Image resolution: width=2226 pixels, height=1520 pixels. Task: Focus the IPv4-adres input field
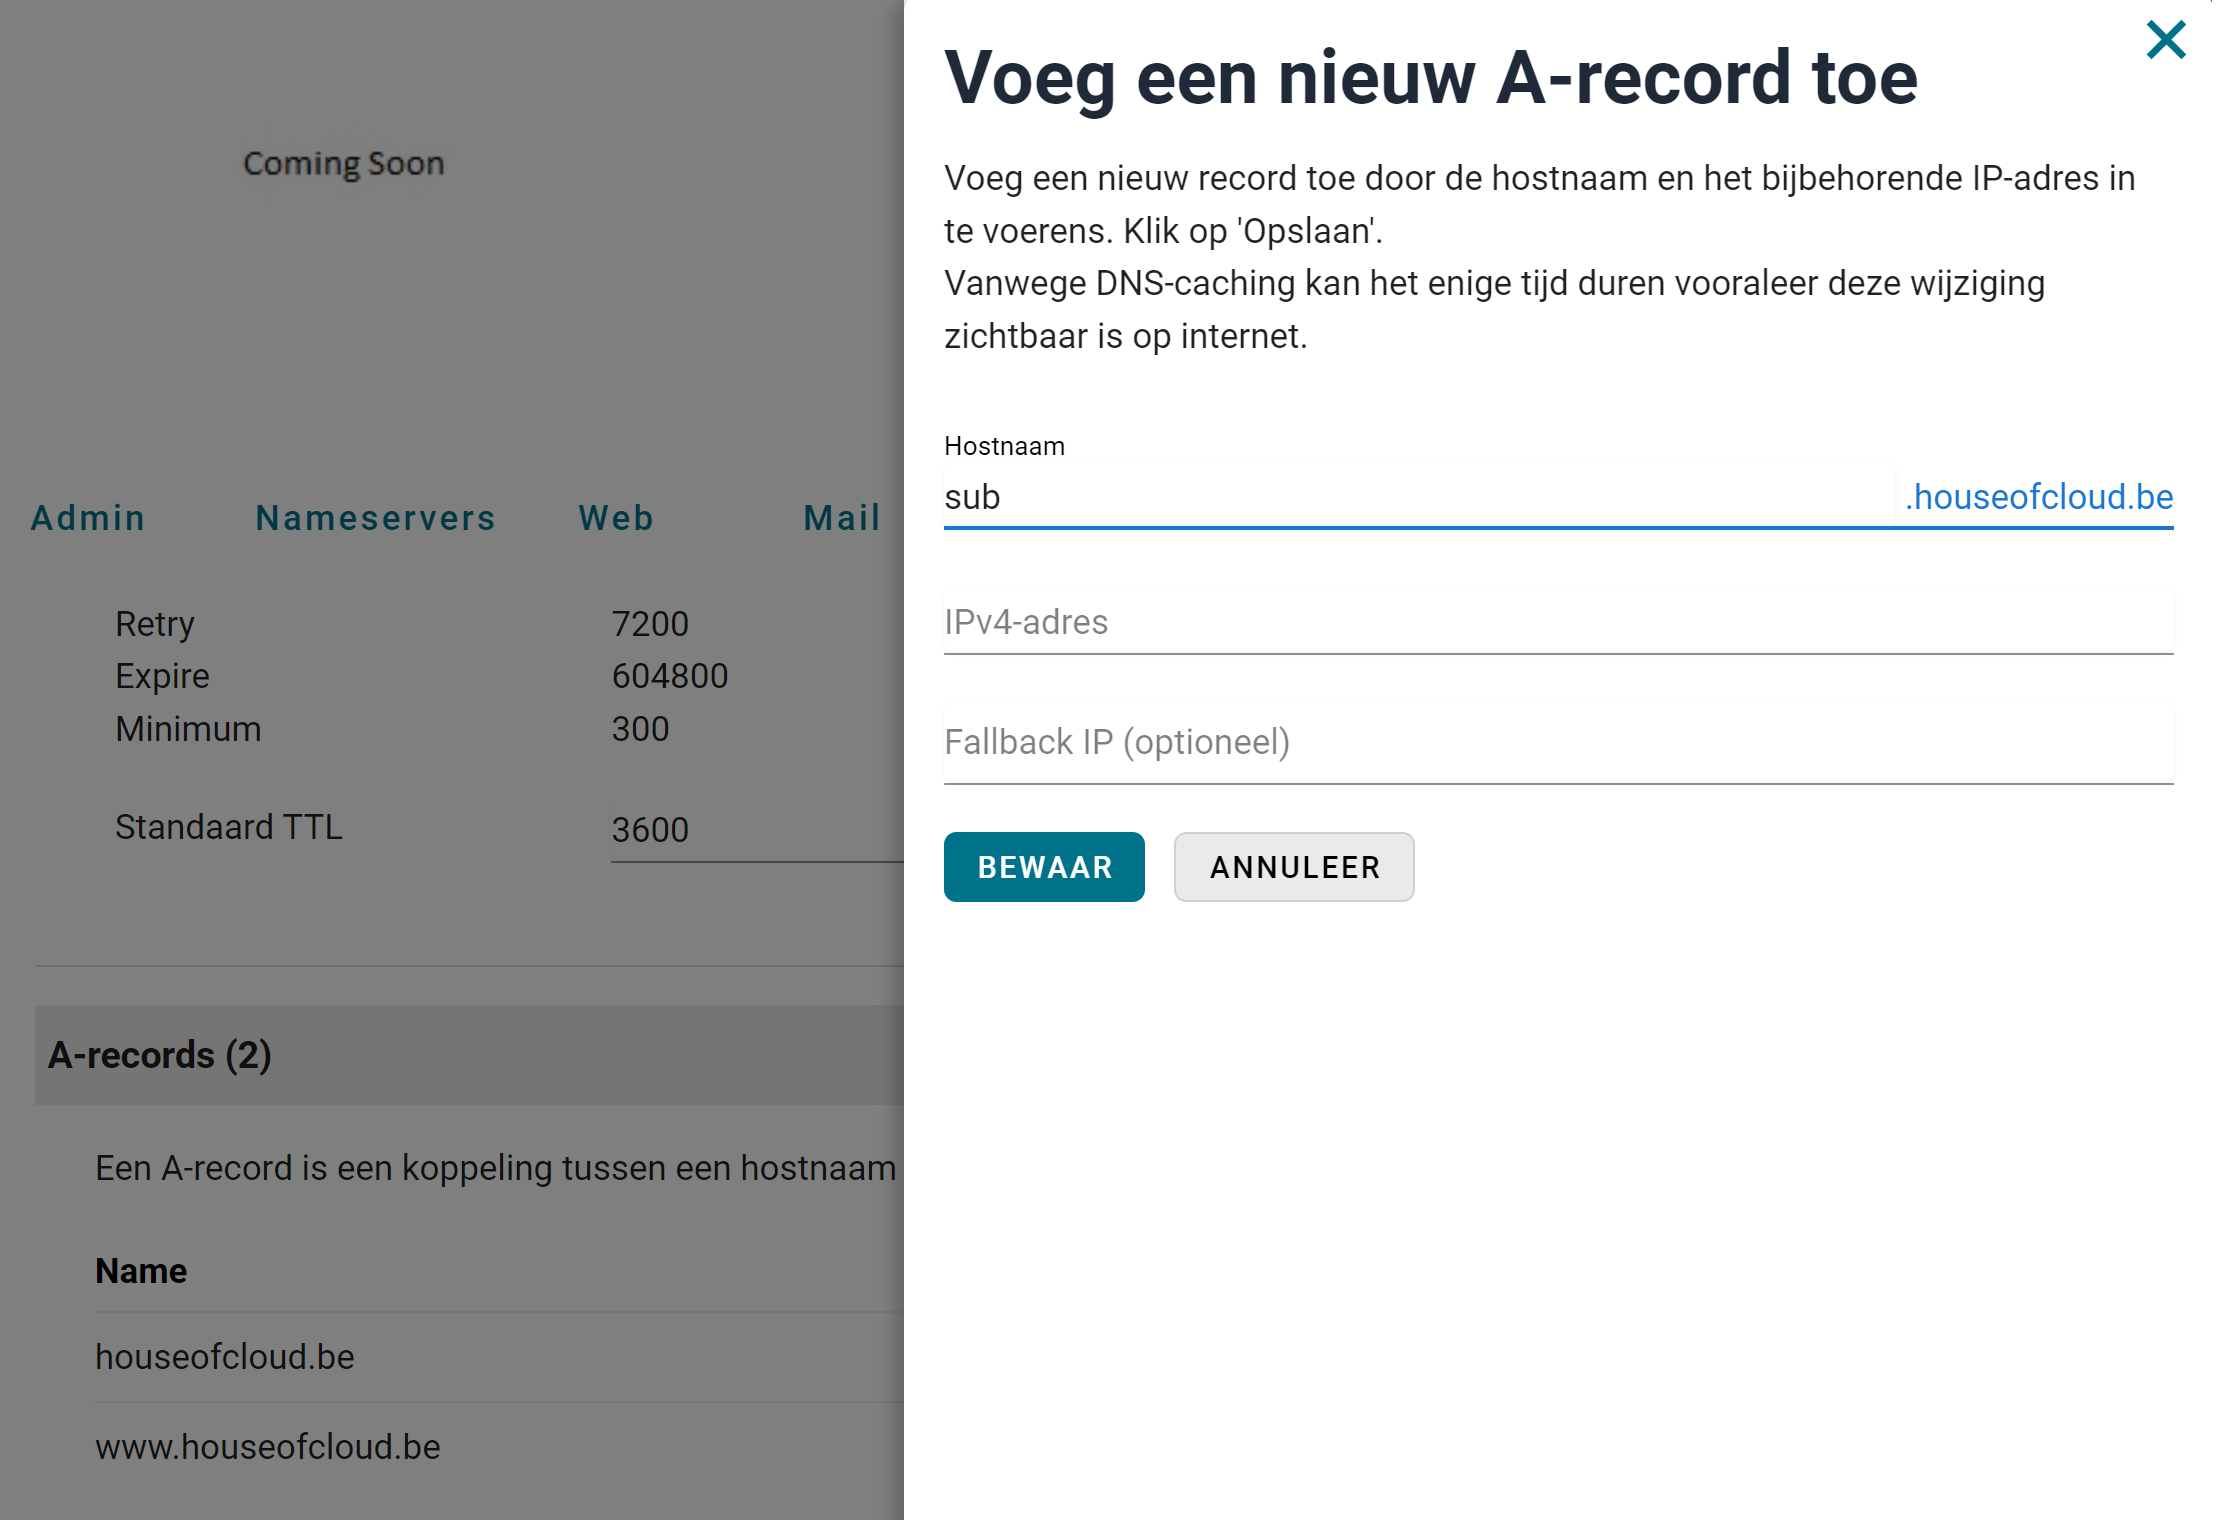1558,622
